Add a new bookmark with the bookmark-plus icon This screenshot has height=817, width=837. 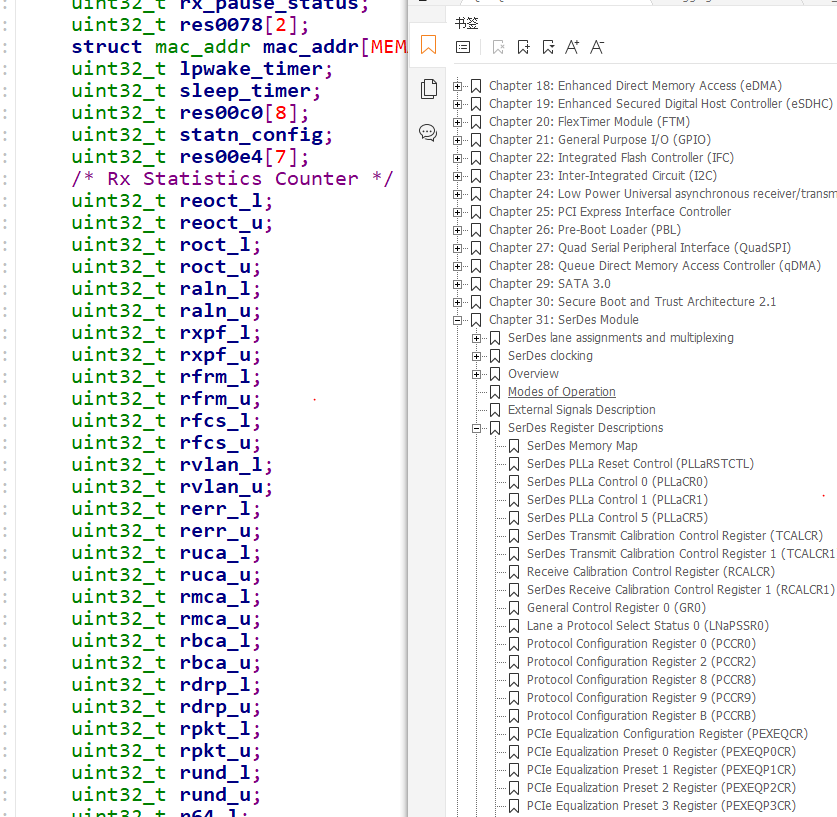[x=522, y=46]
